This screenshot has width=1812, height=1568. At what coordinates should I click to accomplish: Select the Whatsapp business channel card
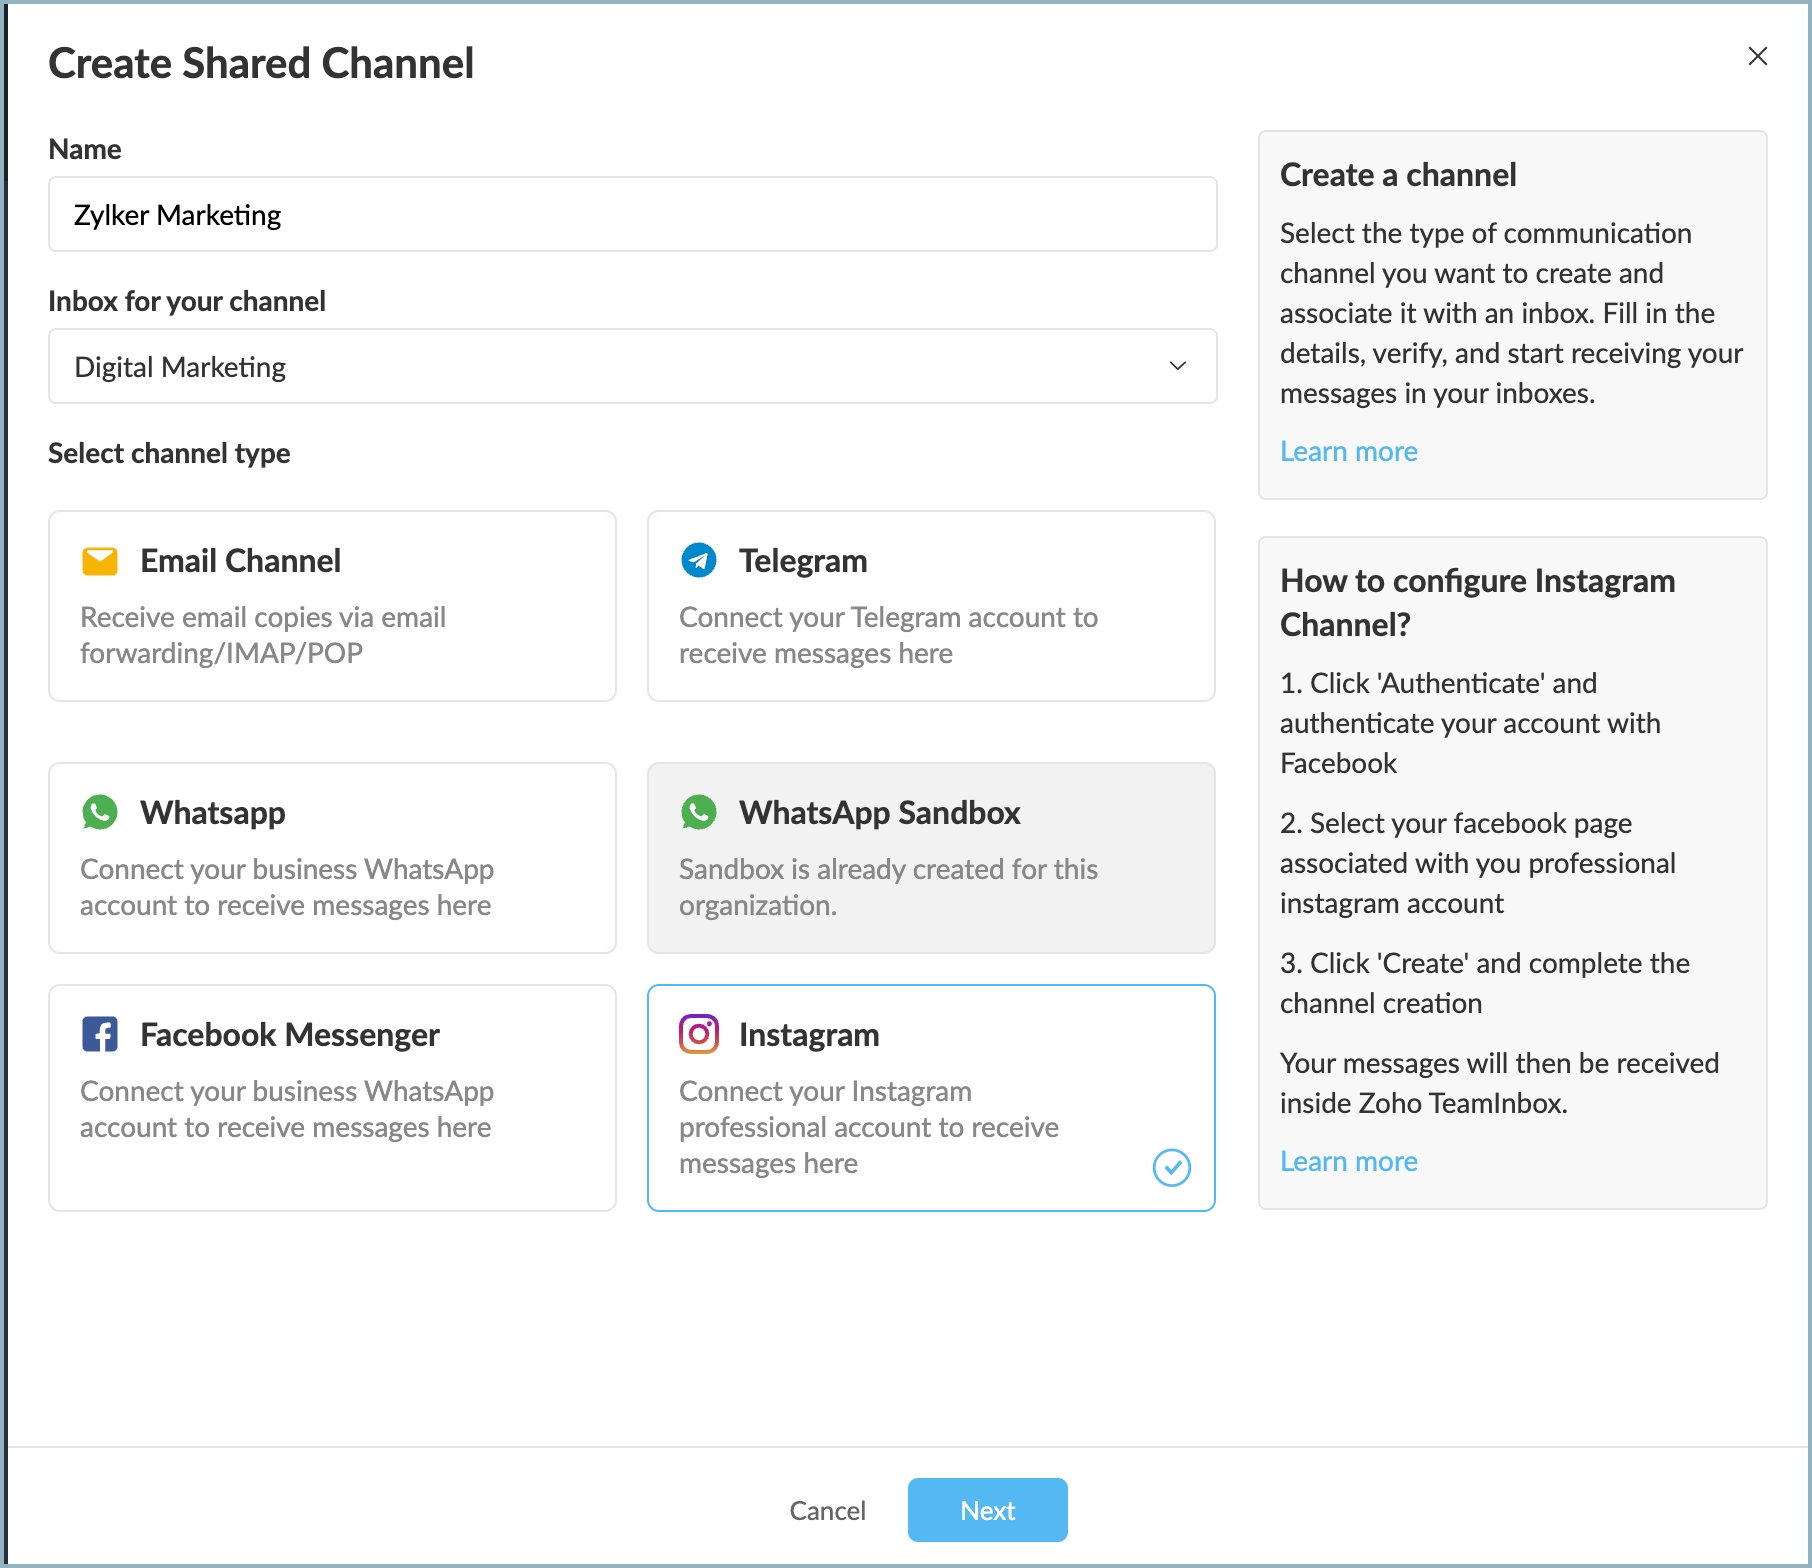pyautogui.click(x=332, y=858)
